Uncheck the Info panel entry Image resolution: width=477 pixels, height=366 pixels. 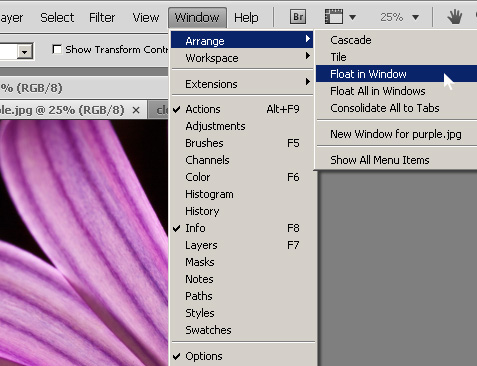coord(242,228)
